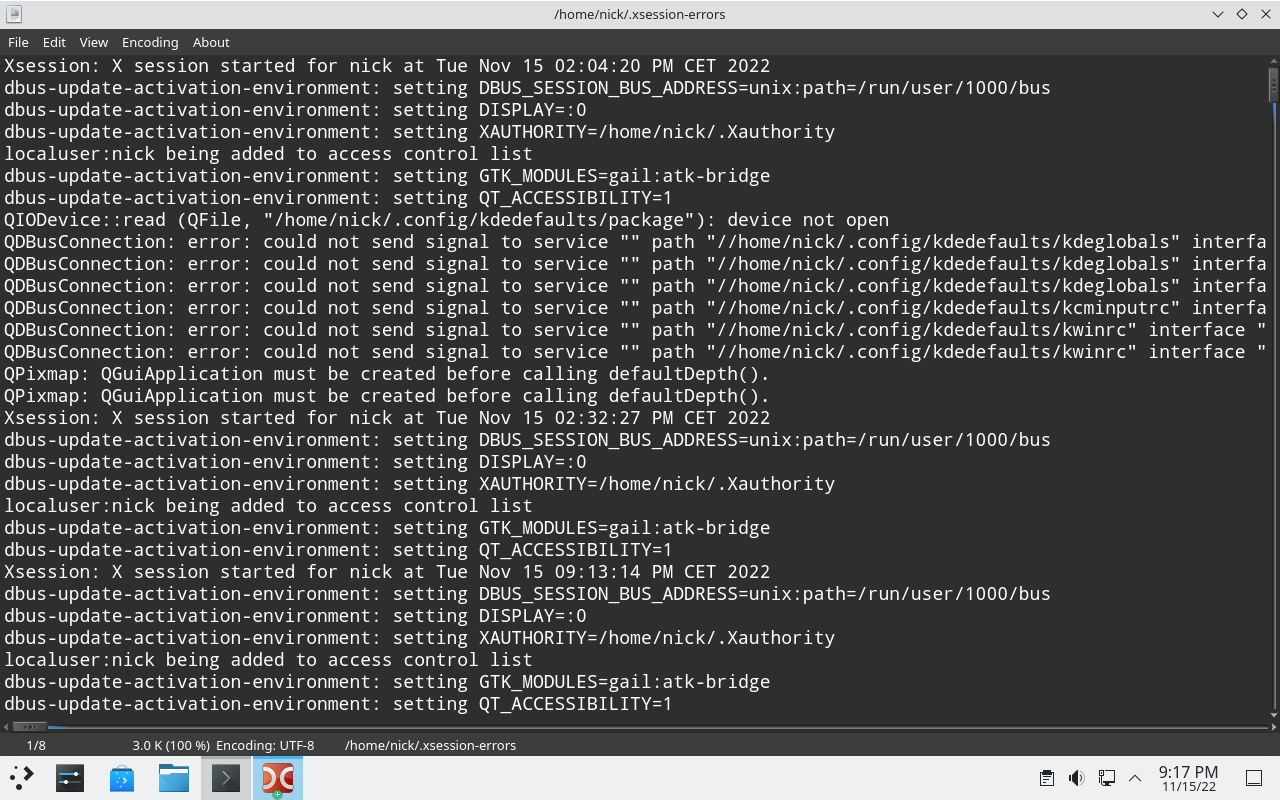Open the KDE application launcher

point(21,777)
